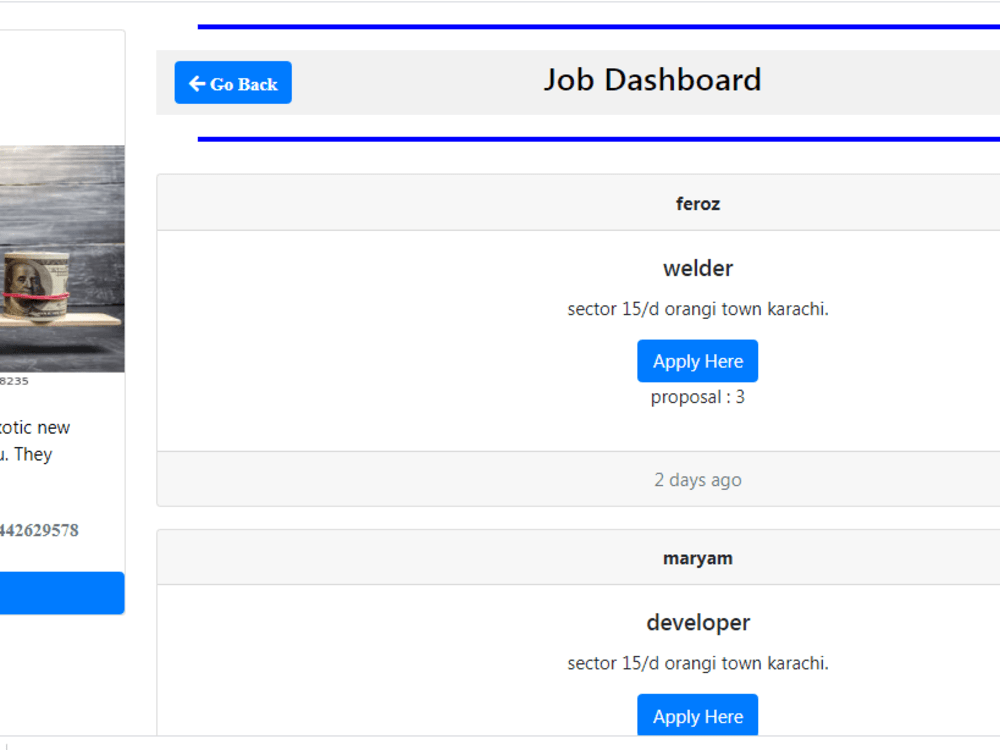This screenshot has width=1000, height=750.
Task: Click the poster name feroz
Action: [698, 203]
